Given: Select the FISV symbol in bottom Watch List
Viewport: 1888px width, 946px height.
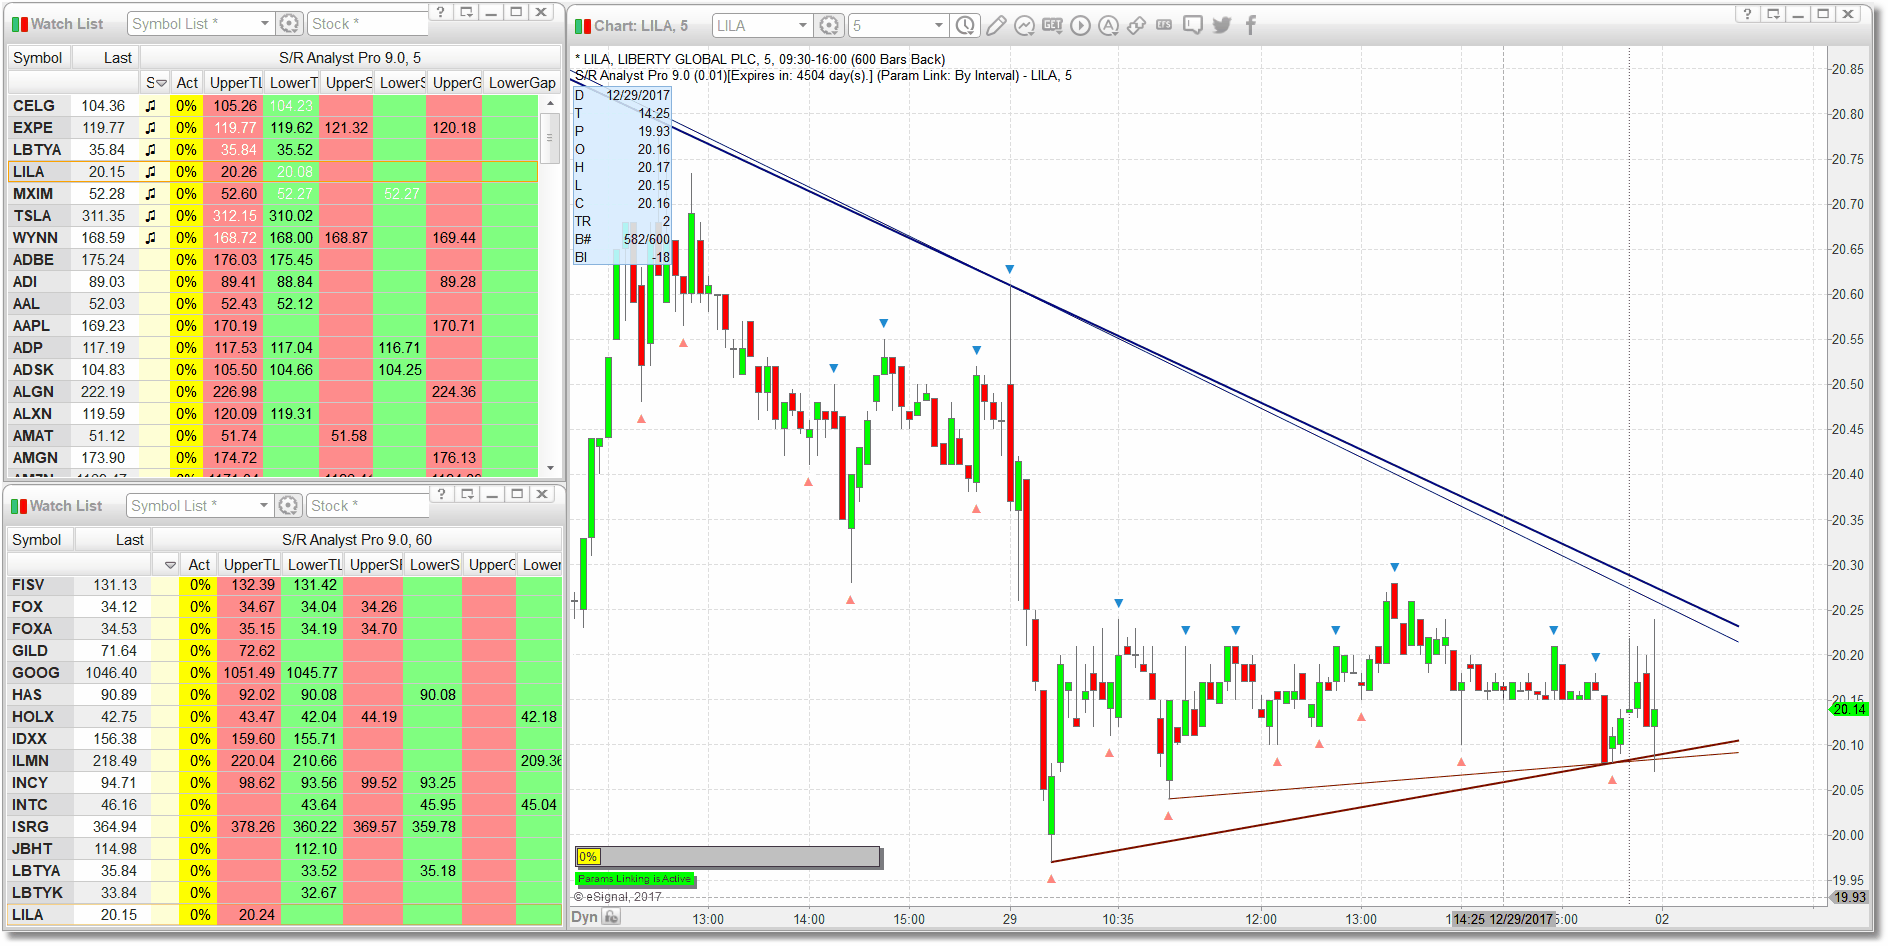Looking at the screenshot, I should (x=28, y=585).
